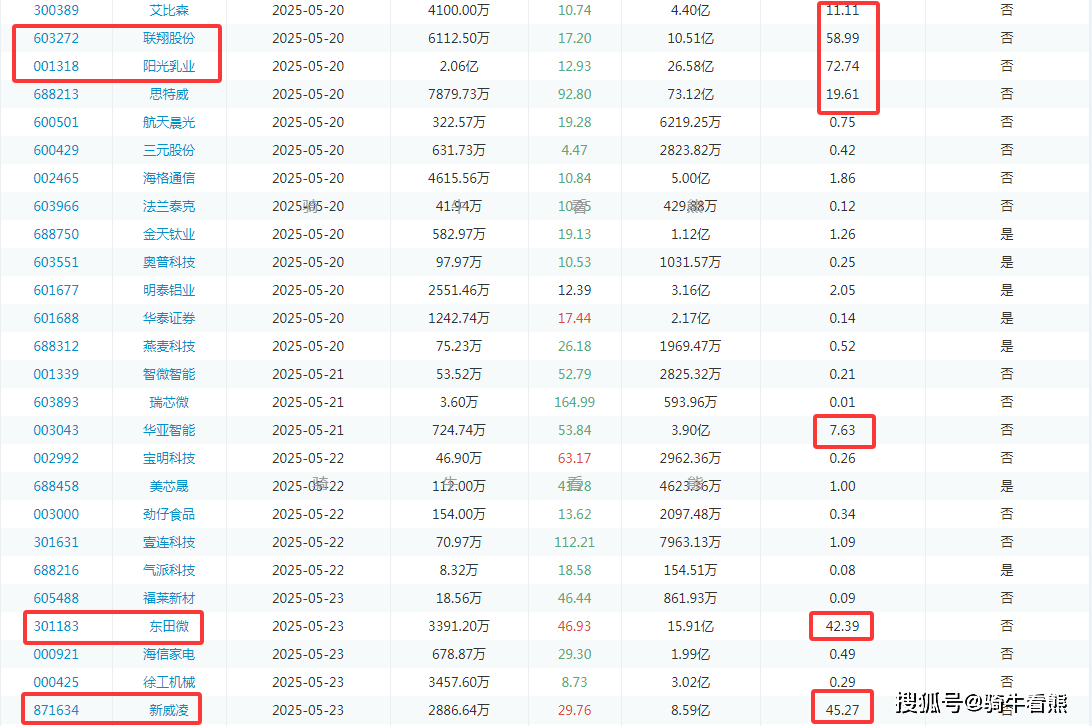1092x726 pixels.
Task: Open stock code 603272 link
Action: (x=56, y=38)
